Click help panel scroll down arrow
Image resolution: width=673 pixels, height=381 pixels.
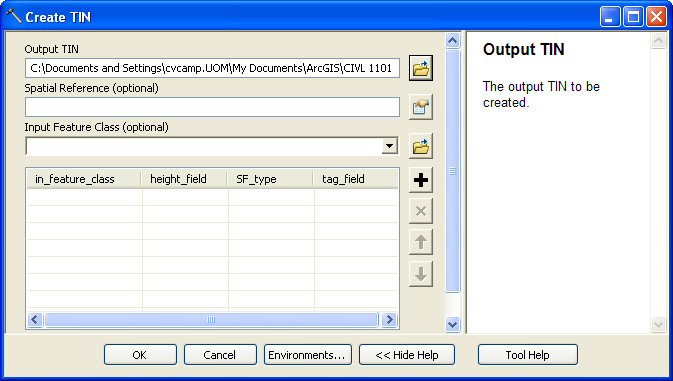658,324
